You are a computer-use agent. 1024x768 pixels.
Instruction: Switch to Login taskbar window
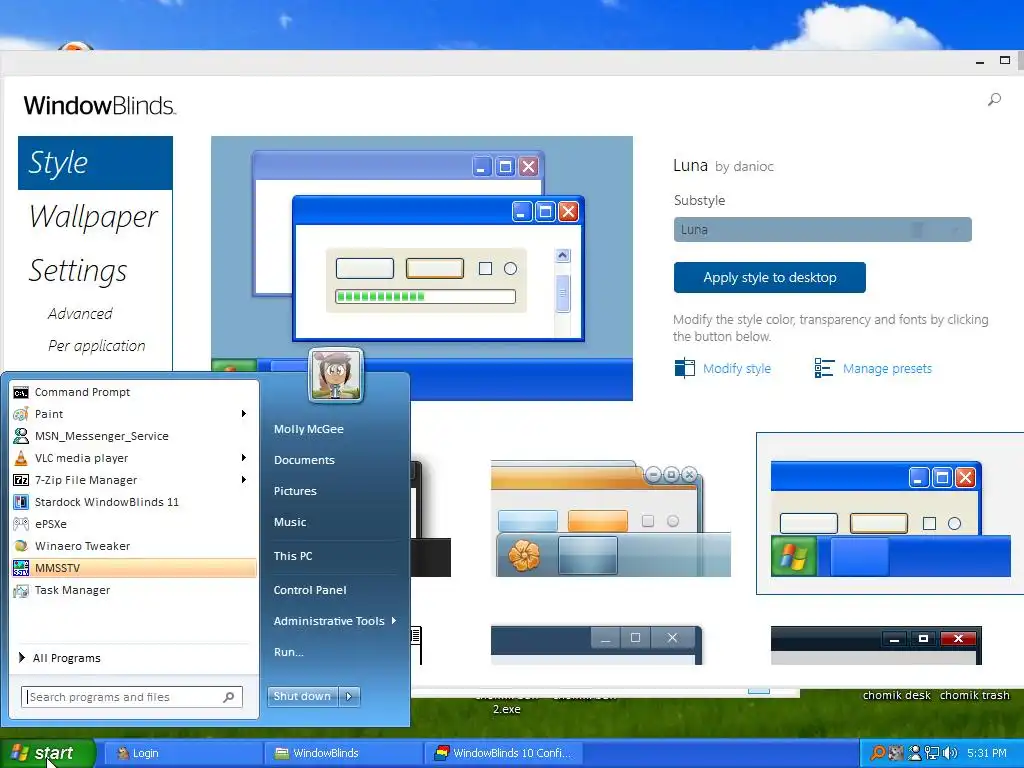pos(183,753)
